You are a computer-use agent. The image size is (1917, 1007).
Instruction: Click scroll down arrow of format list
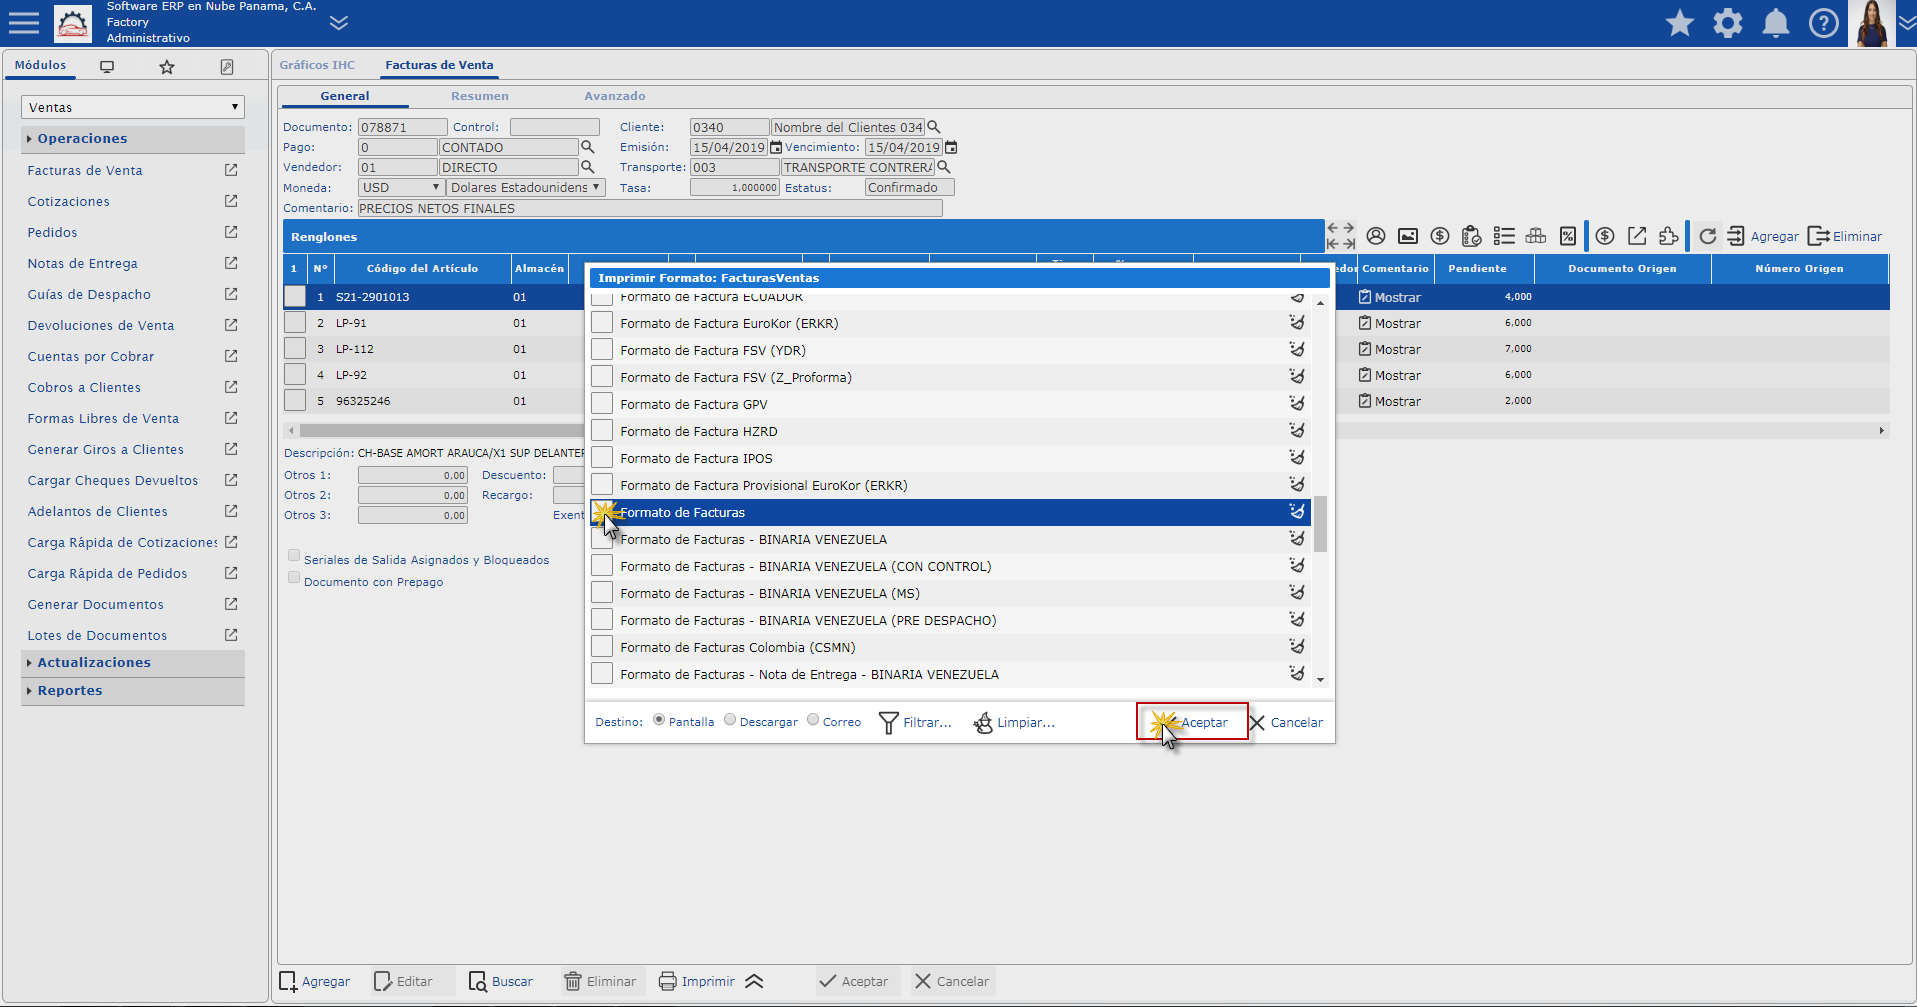1320,680
